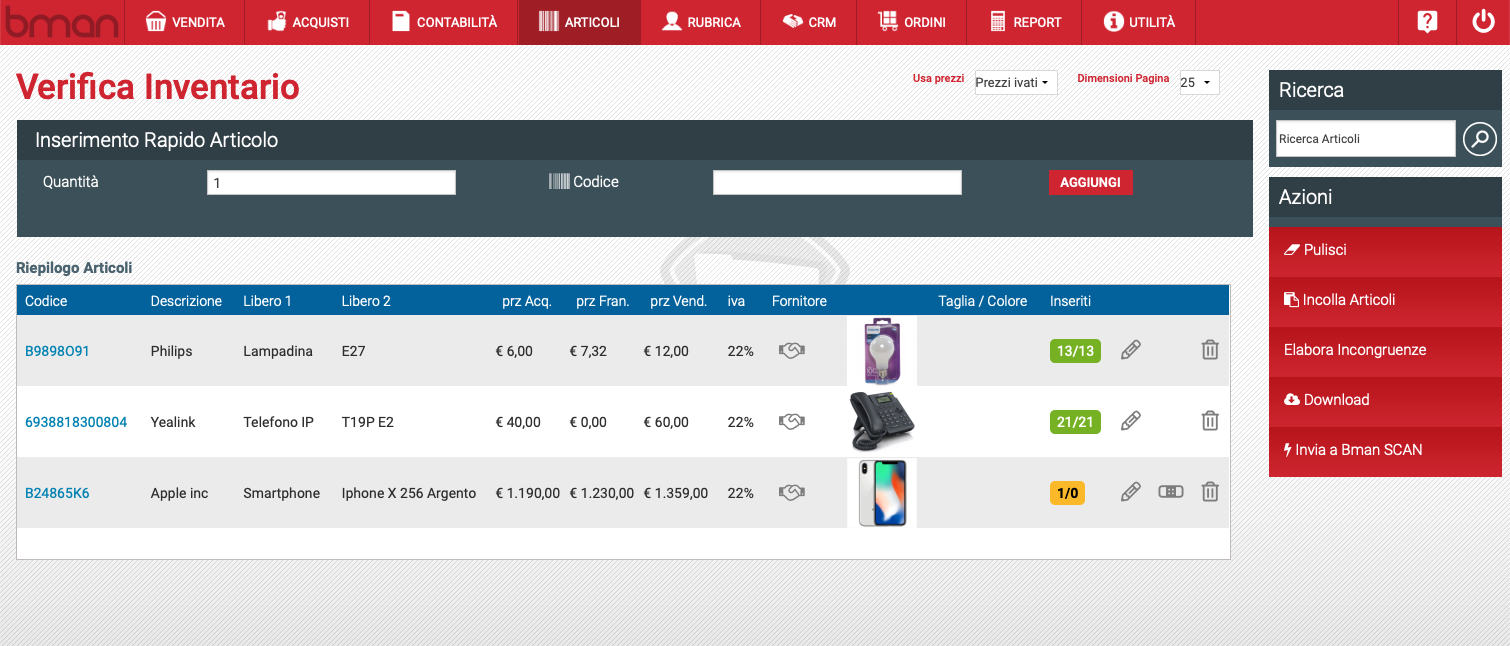Open article code B9898O91
Viewport: 1510px width, 646px height.
[x=57, y=351]
